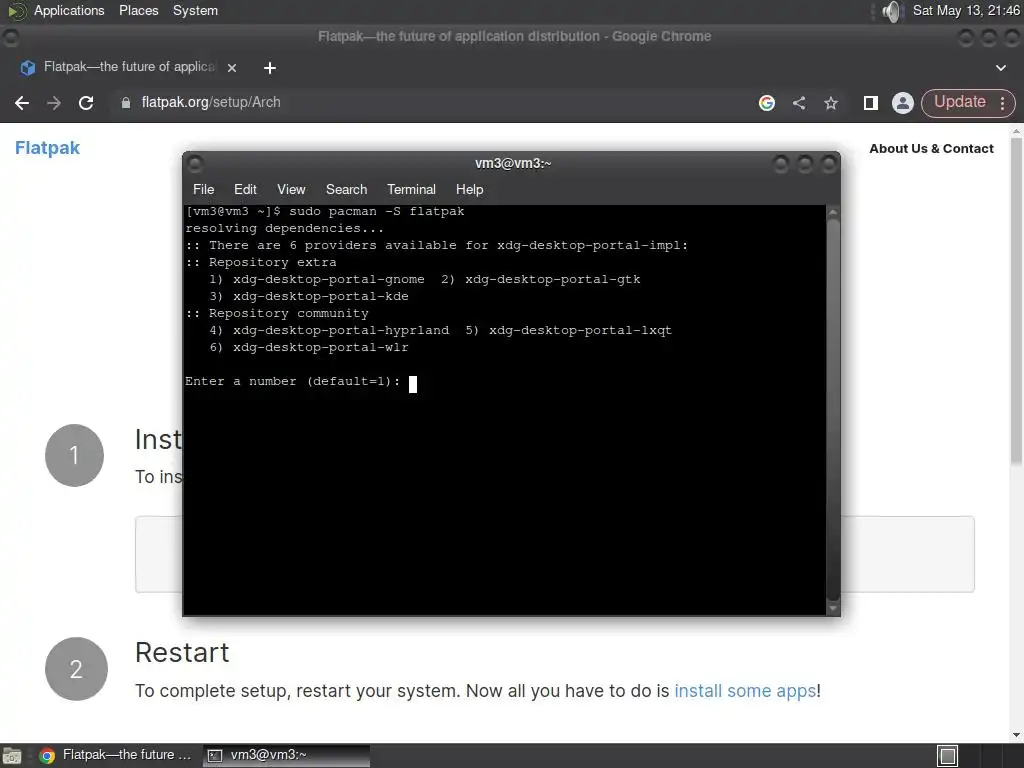Click the terminal's vertical scrollbar thumb
1024x768 pixels.
click(x=833, y=409)
